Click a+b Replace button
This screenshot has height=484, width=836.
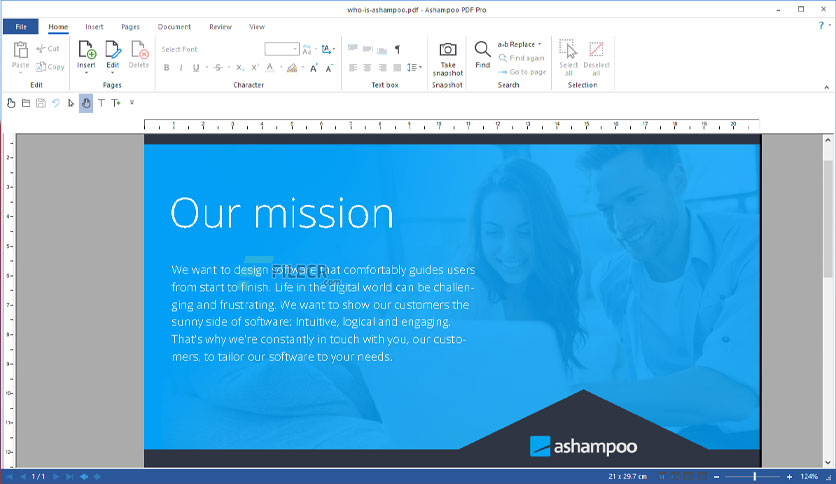click(x=516, y=44)
